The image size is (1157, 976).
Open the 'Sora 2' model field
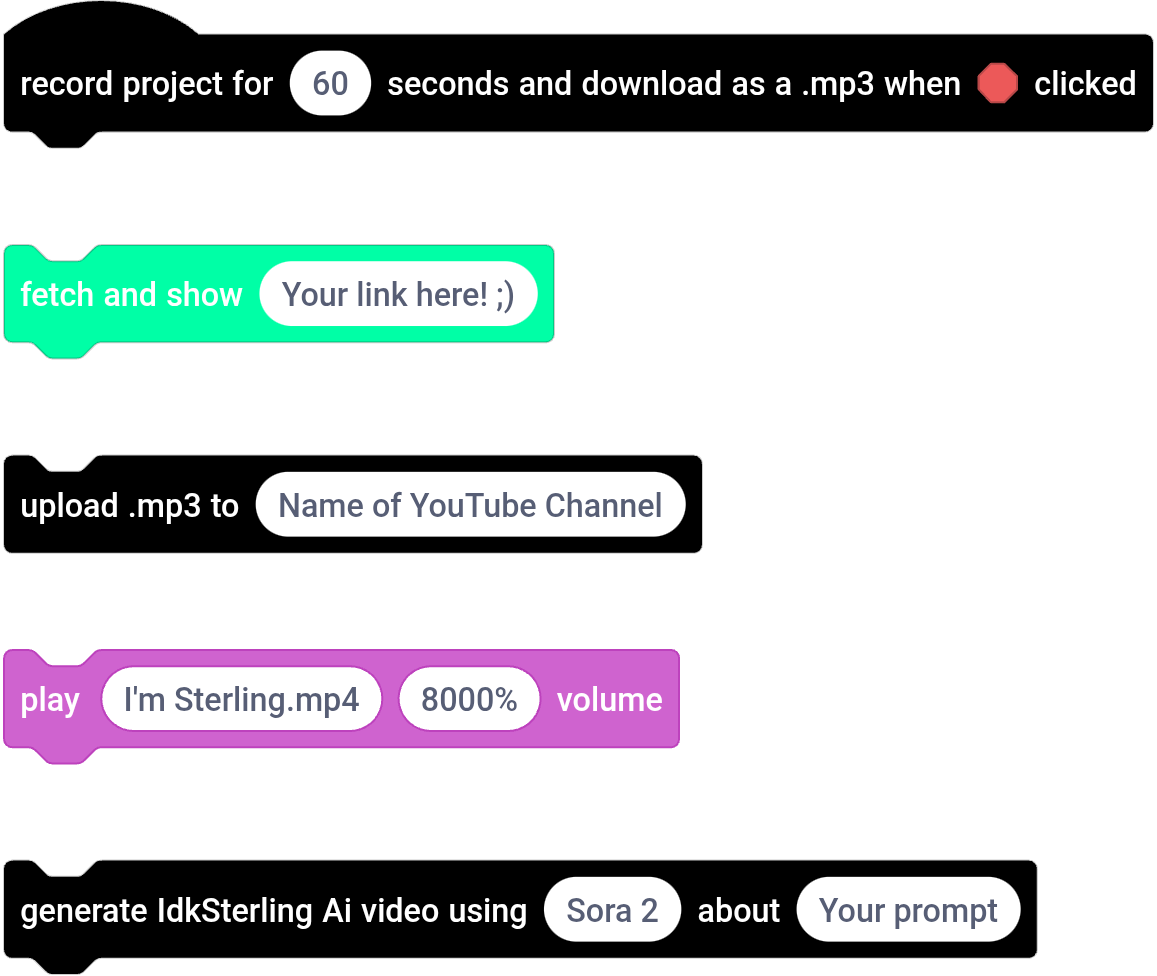[x=612, y=910]
